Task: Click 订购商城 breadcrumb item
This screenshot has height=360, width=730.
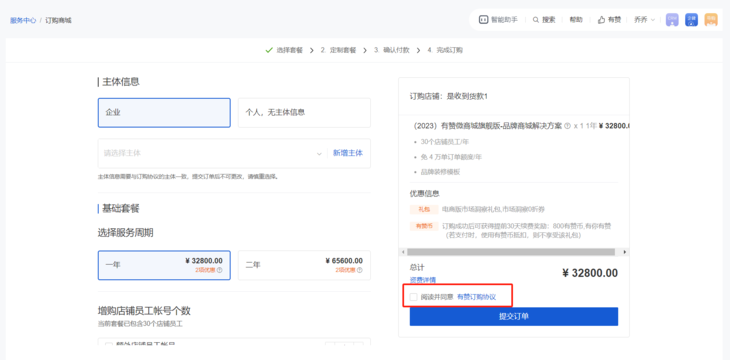Action: (x=58, y=20)
